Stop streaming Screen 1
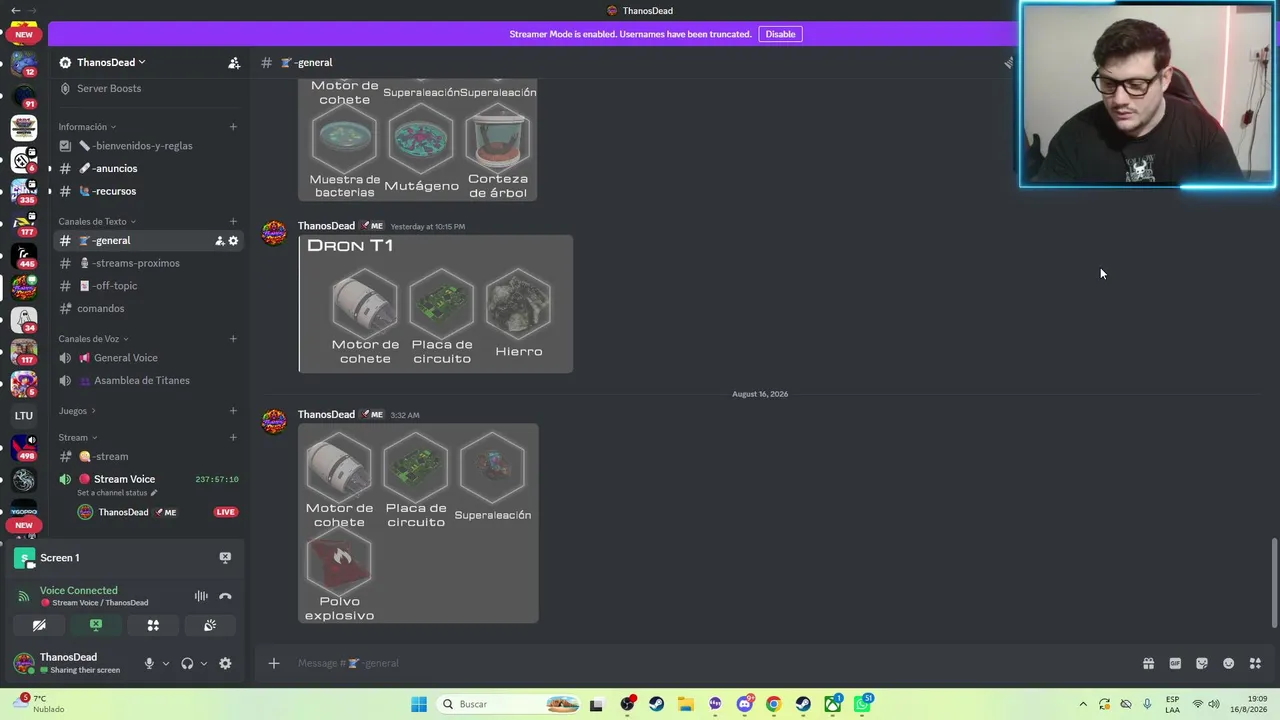The image size is (1280, 720). 225,557
